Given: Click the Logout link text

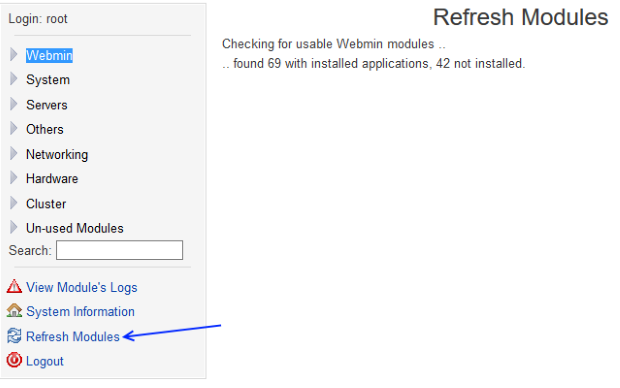Looking at the screenshot, I should (x=45, y=361).
